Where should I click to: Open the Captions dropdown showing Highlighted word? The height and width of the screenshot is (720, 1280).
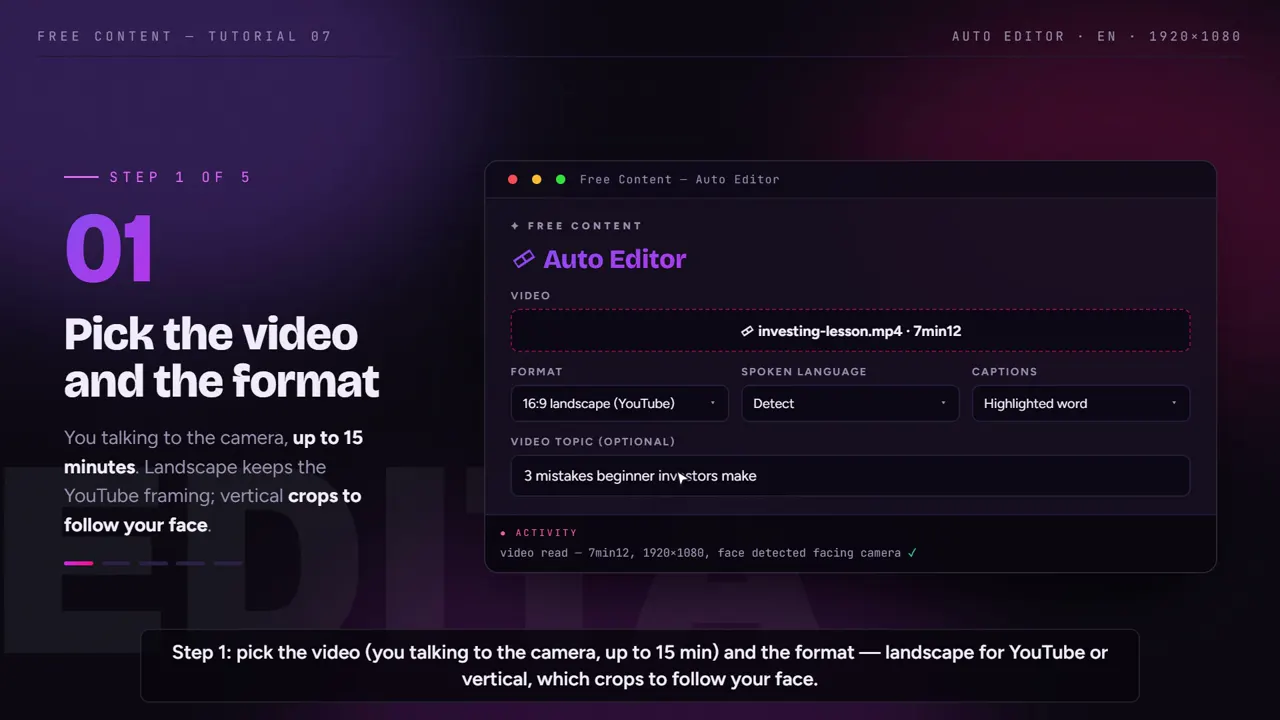(x=1081, y=403)
